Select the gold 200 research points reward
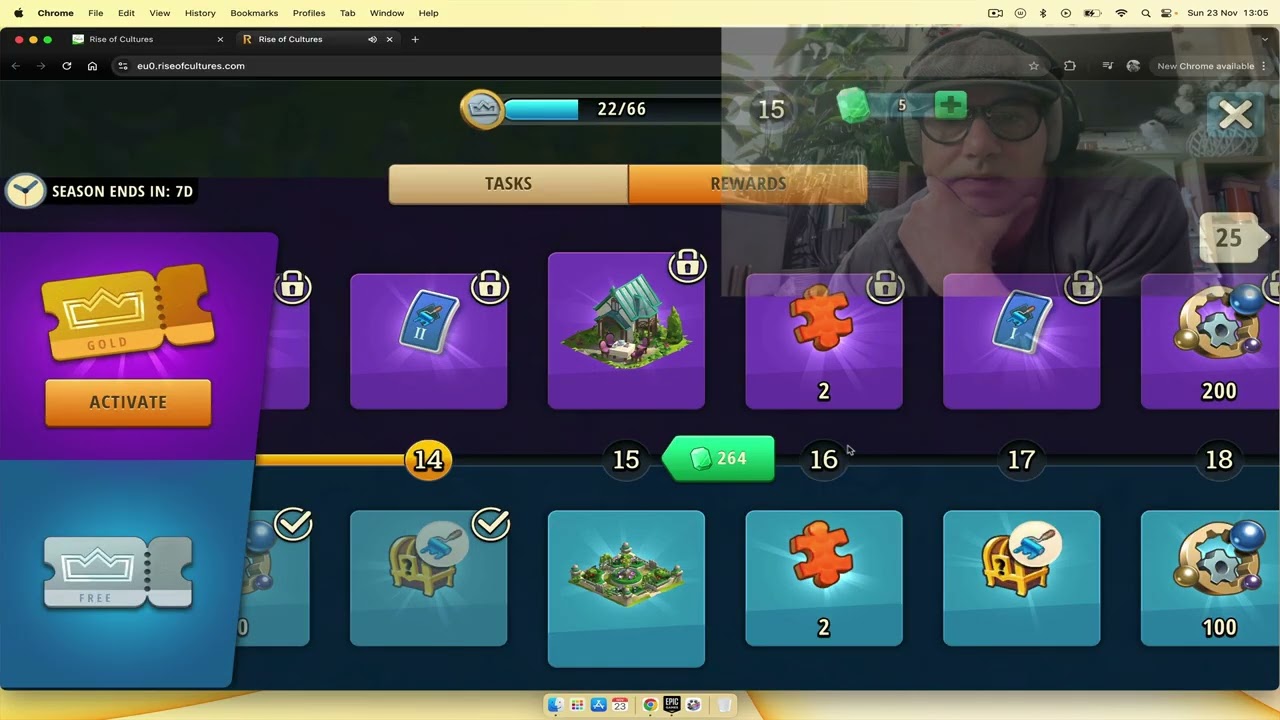This screenshot has width=1280, height=720. click(1211, 341)
